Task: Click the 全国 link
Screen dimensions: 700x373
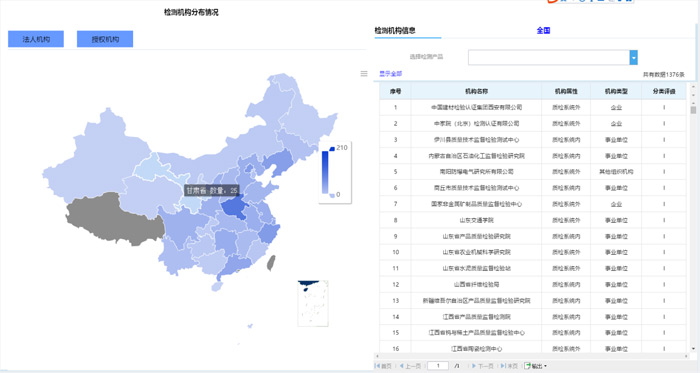Action: pos(543,30)
